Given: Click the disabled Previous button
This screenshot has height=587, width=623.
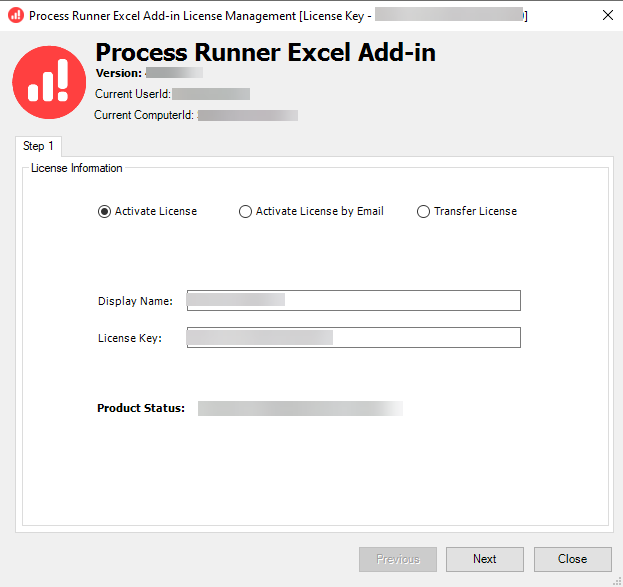Looking at the screenshot, I should [397, 559].
